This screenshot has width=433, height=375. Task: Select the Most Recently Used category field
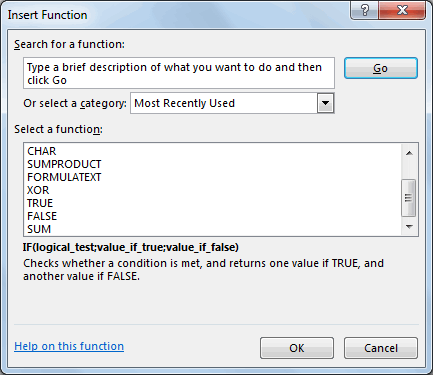(x=232, y=103)
